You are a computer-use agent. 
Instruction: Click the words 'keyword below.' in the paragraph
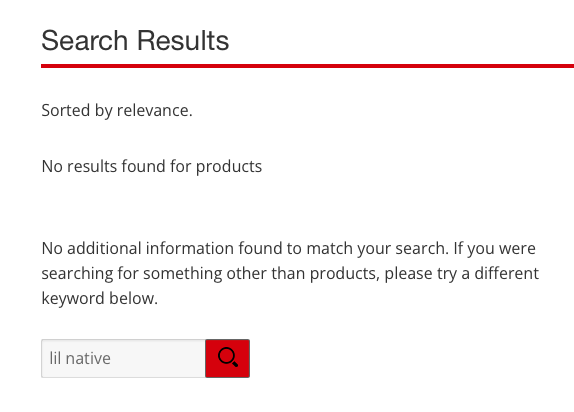click(100, 298)
